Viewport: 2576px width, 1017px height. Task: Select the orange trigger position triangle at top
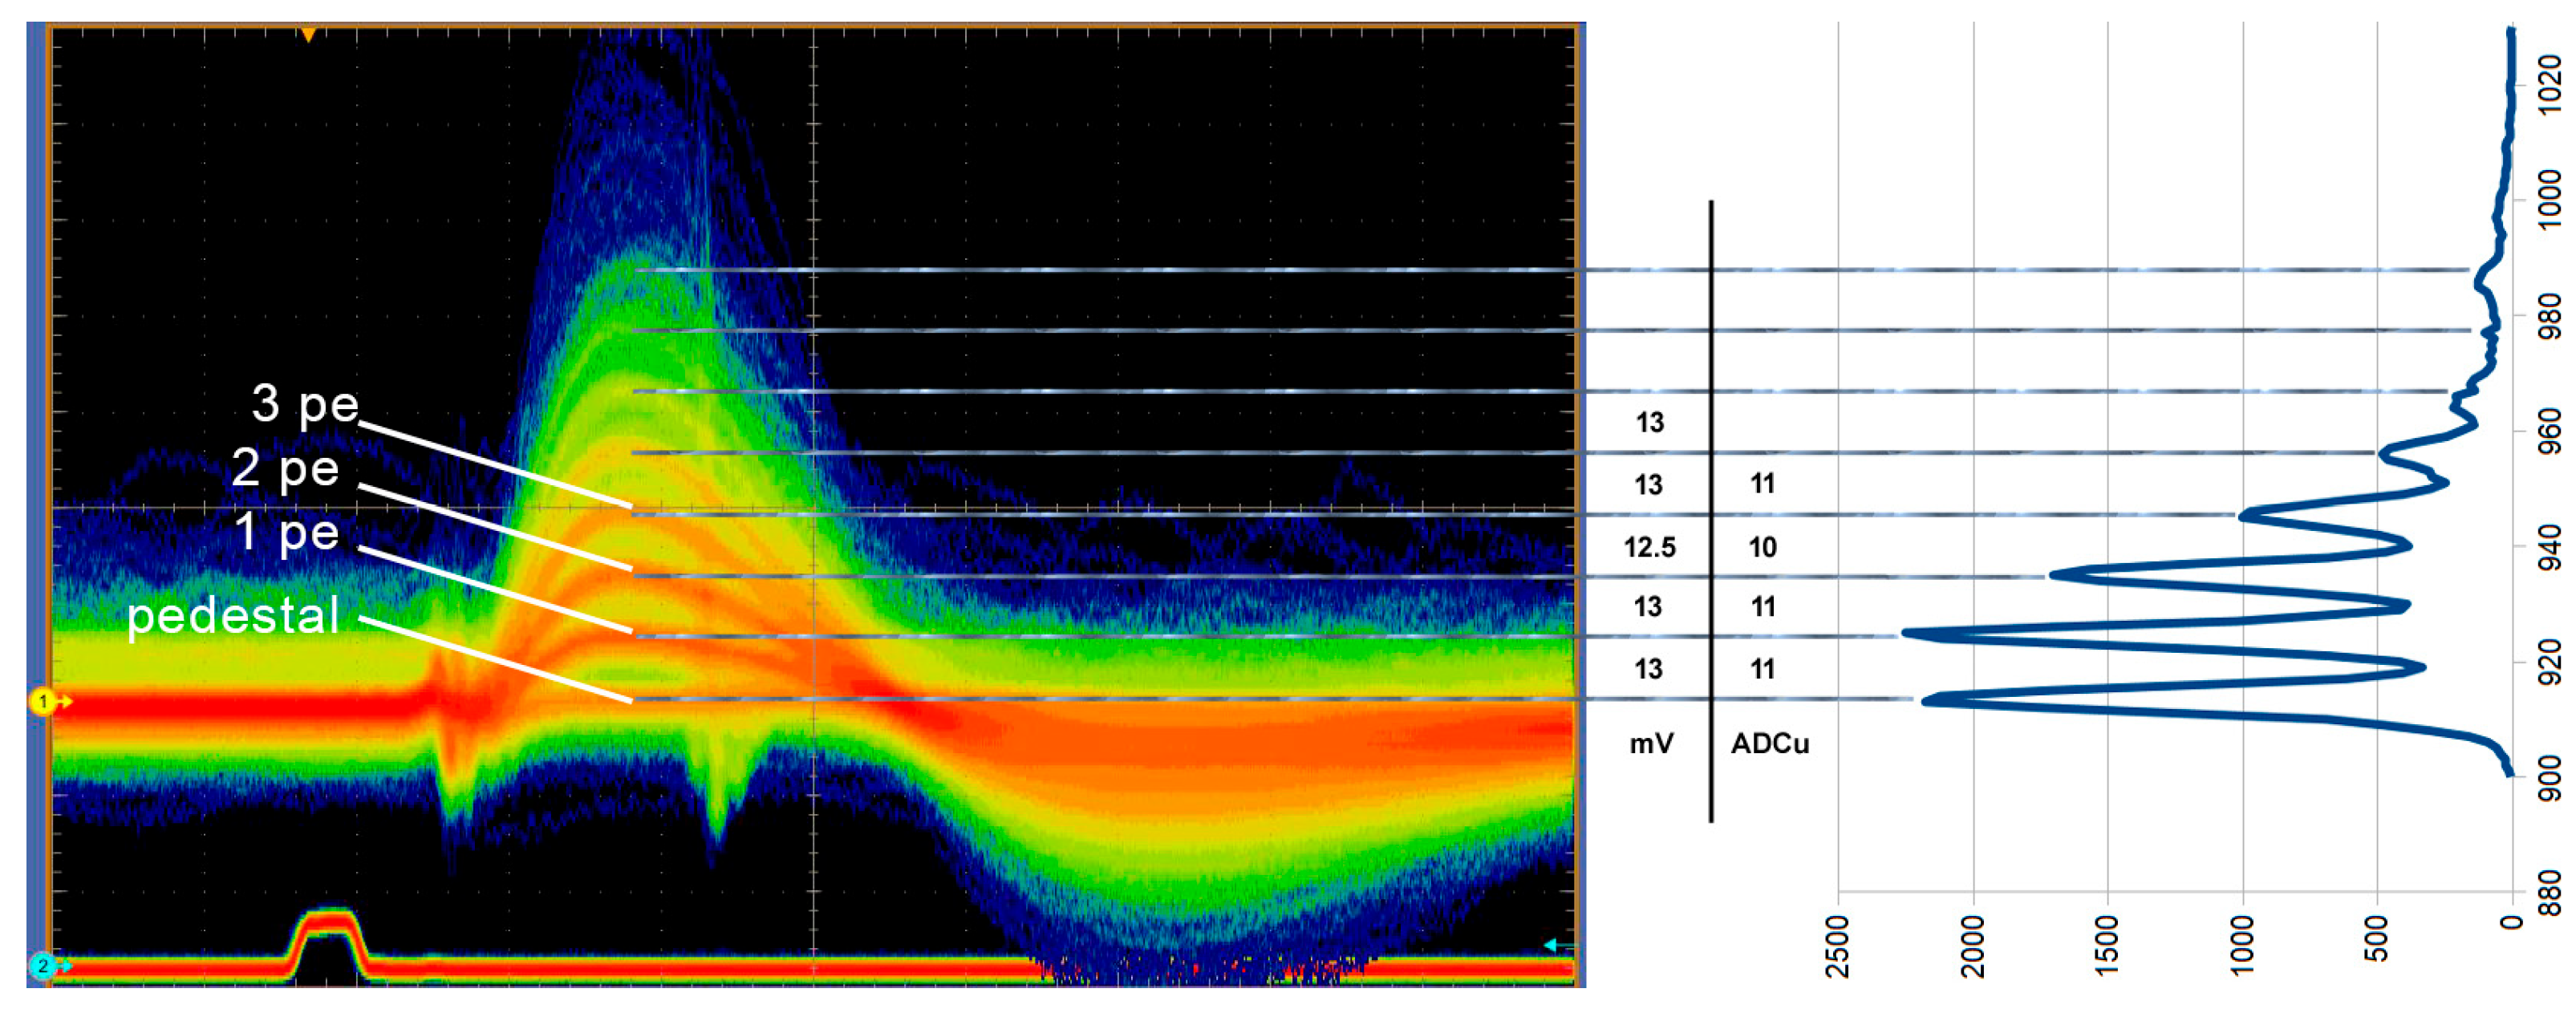pos(309,35)
